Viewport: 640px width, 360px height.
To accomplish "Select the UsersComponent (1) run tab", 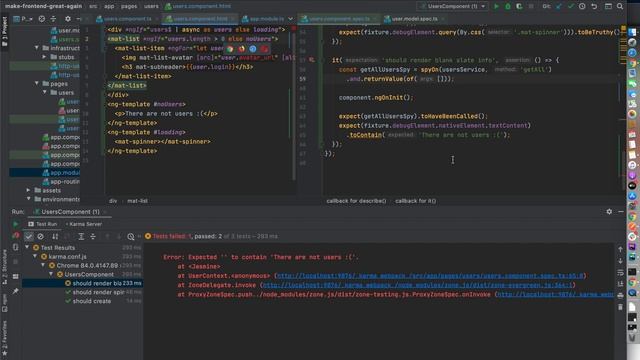I will (70, 212).
